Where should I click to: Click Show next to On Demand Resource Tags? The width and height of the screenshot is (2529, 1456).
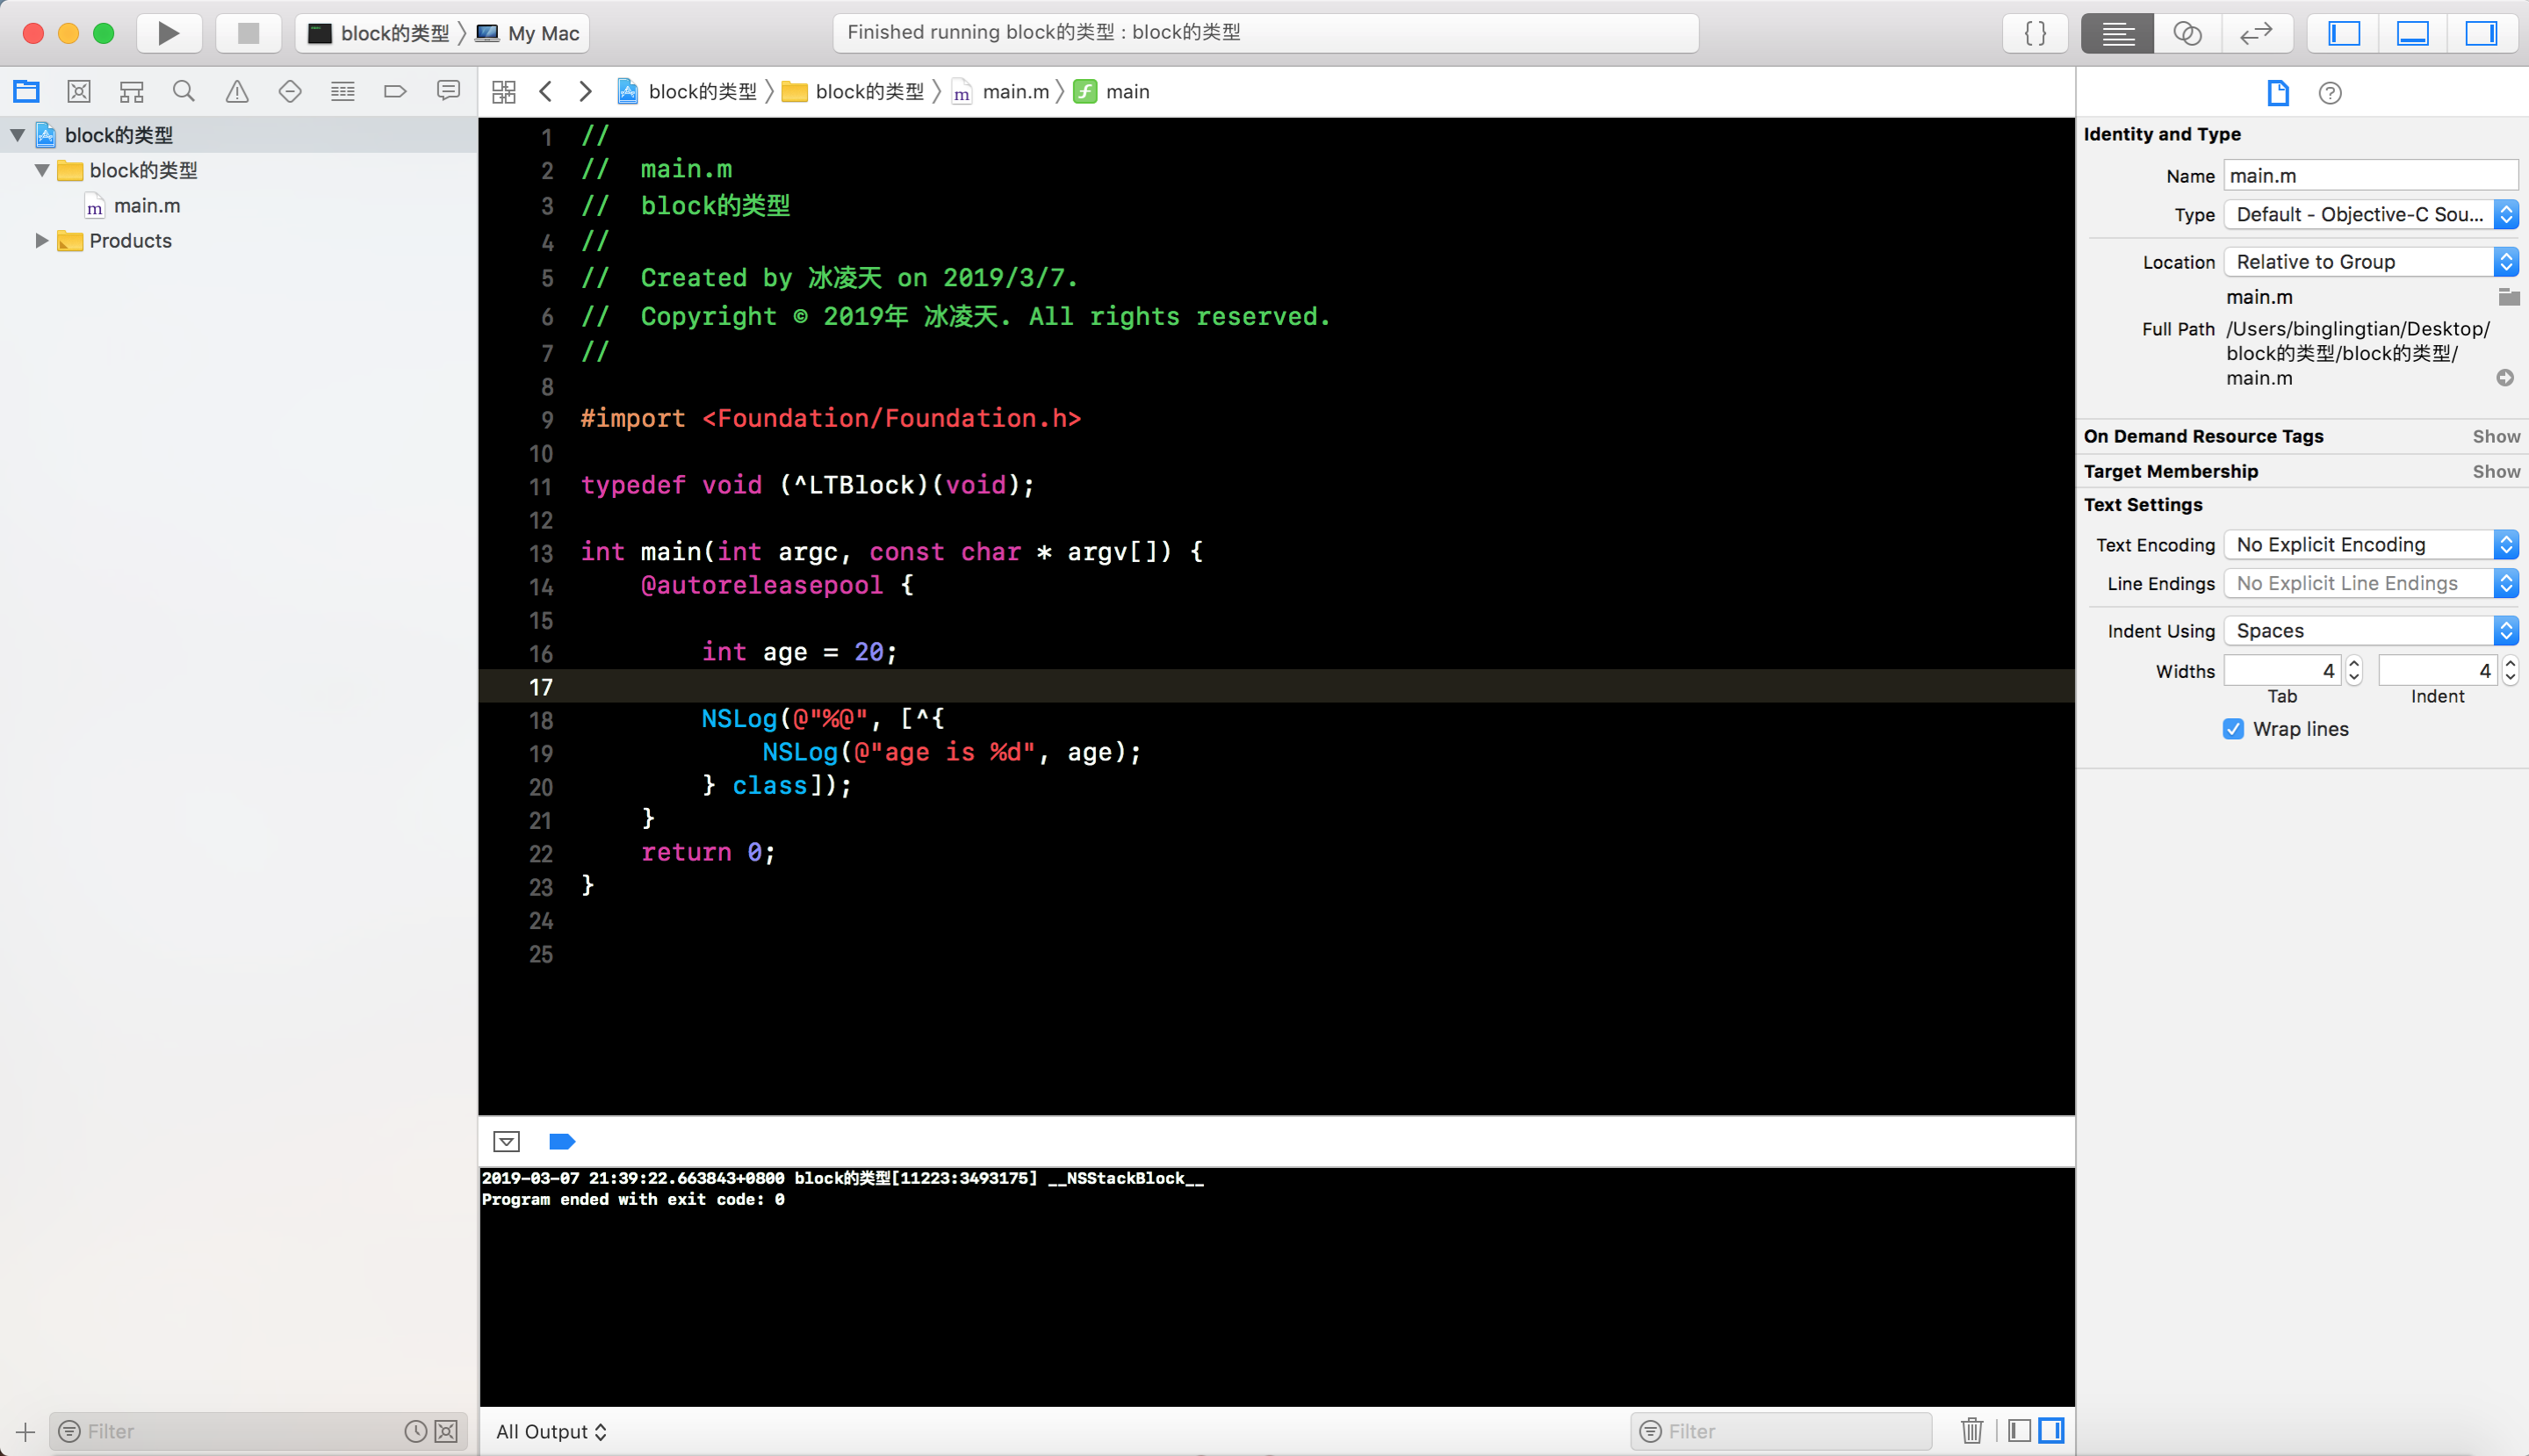[x=2496, y=436]
